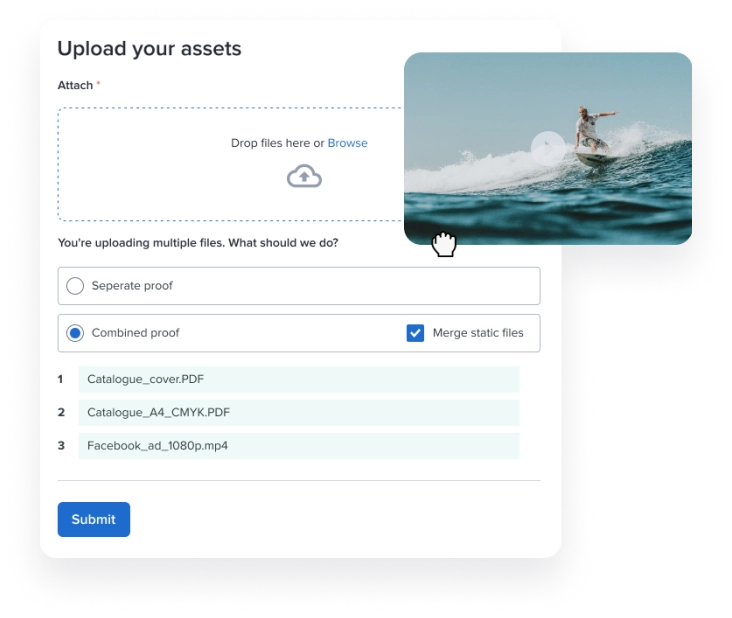
Task: Click file number 3 in list
Action: point(61,446)
